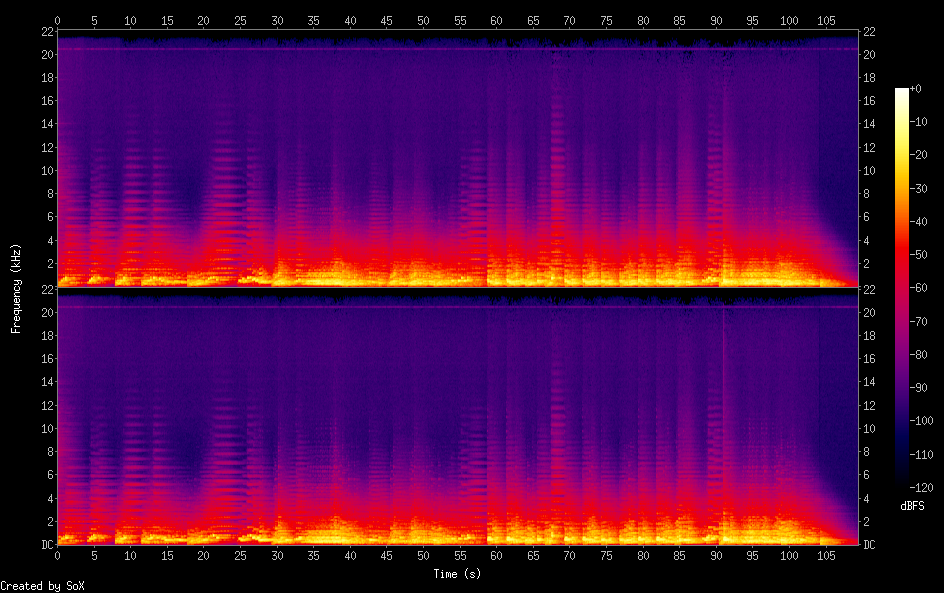
Task: Click the 20 kHz label on lower channel's right axis
Action: (870, 313)
